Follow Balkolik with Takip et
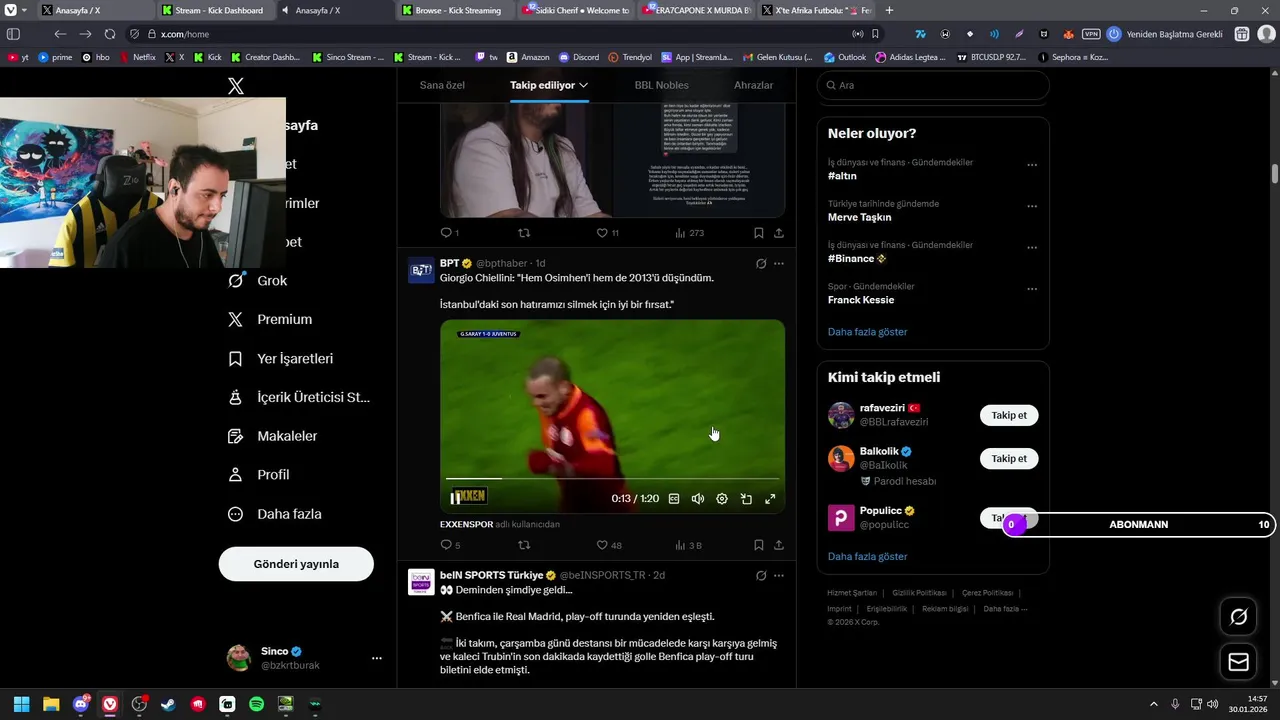 (1009, 459)
